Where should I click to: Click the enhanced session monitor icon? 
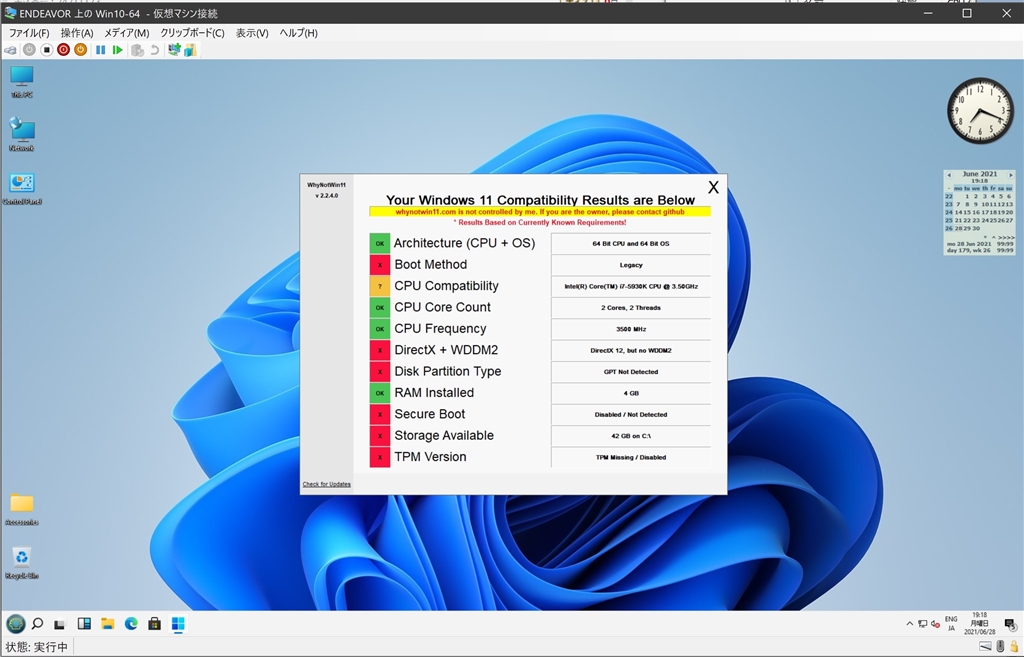click(x=174, y=50)
